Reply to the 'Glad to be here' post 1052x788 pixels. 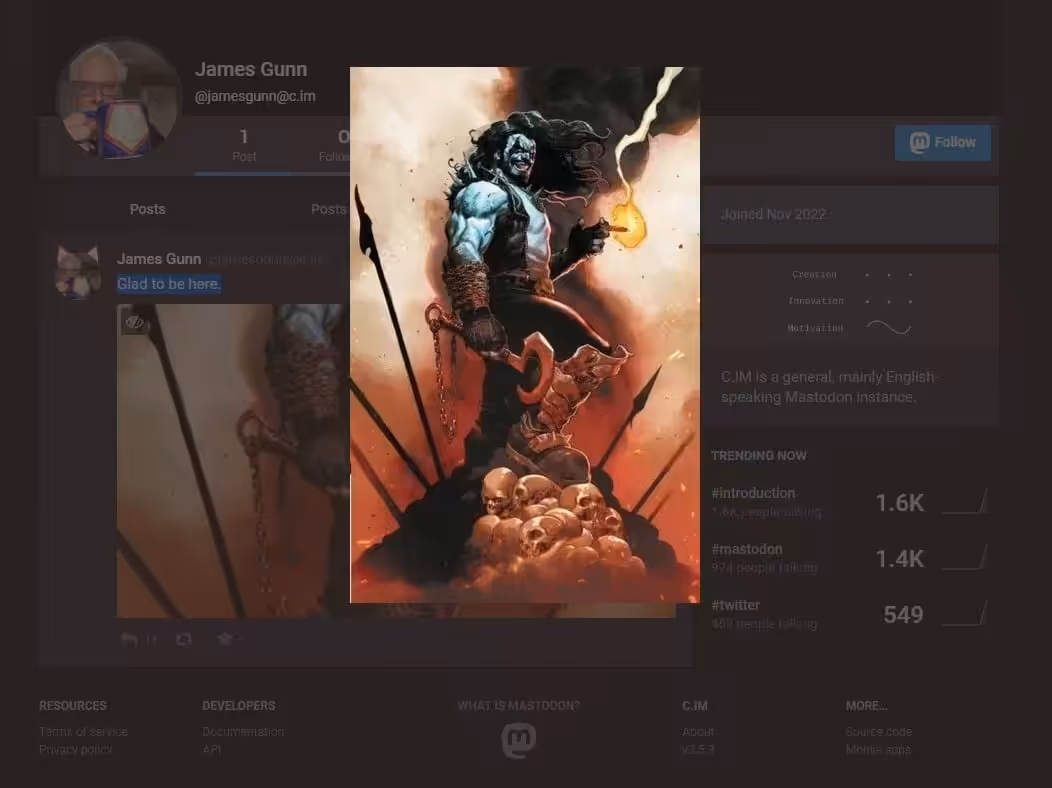(x=129, y=640)
